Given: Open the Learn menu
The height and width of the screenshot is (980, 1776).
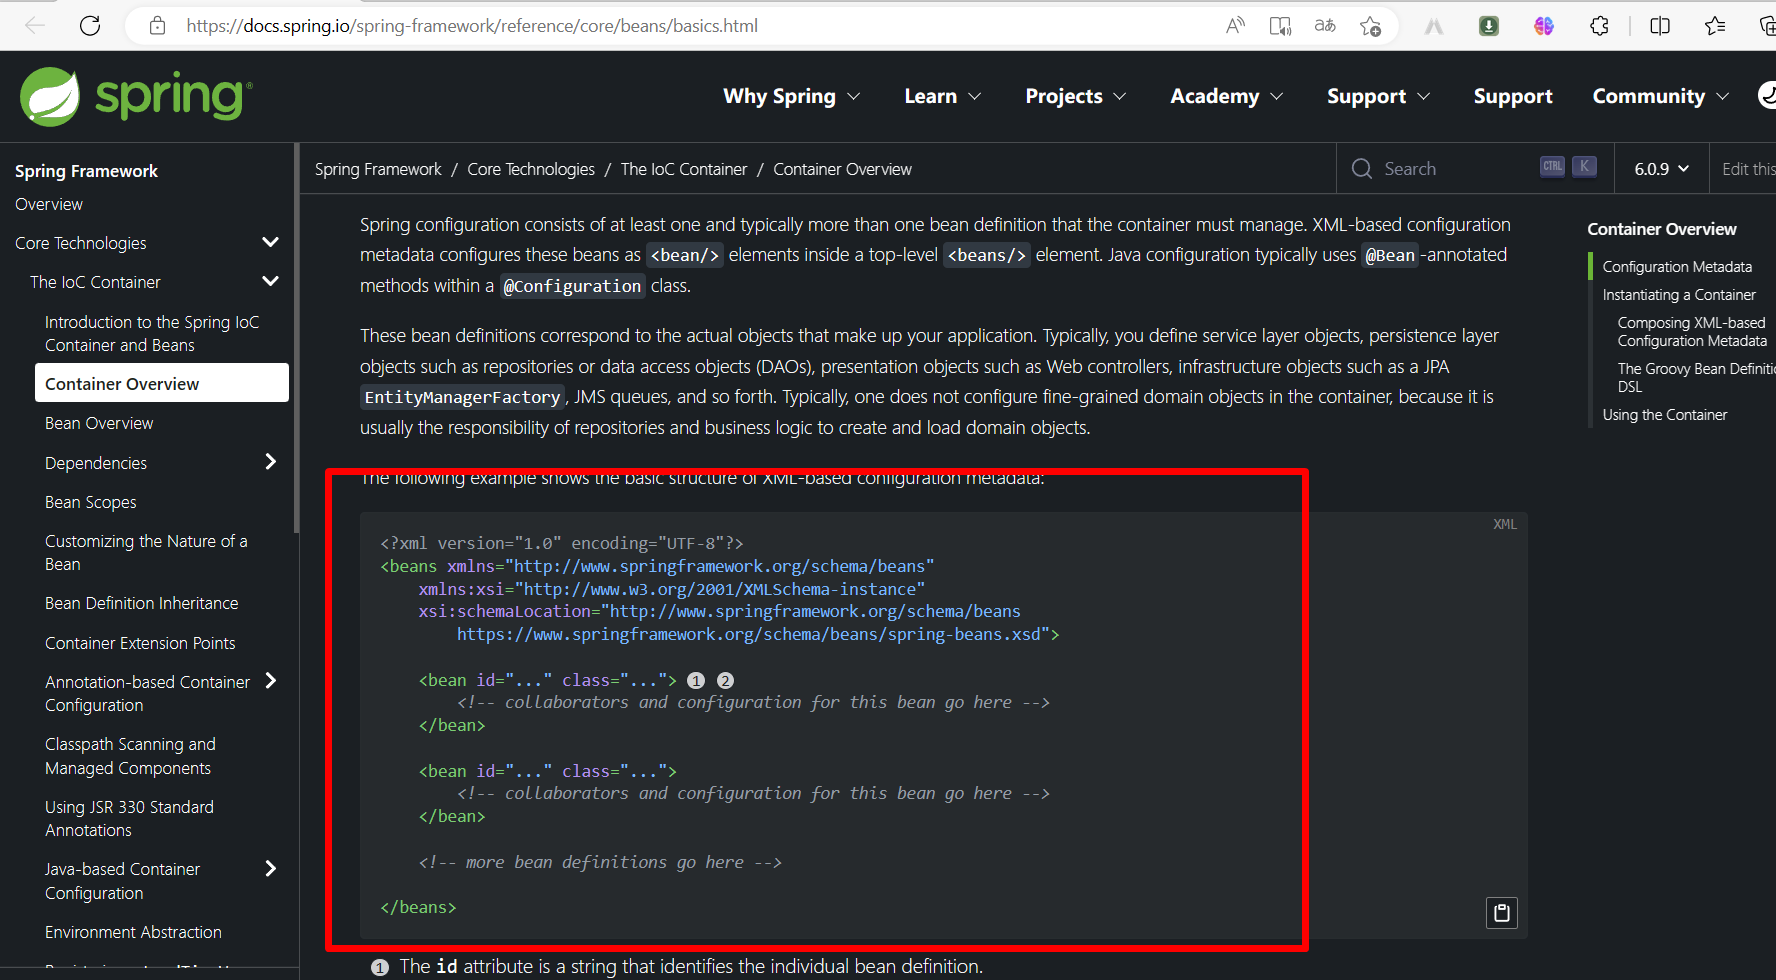Looking at the screenshot, I should pos(942,96).
